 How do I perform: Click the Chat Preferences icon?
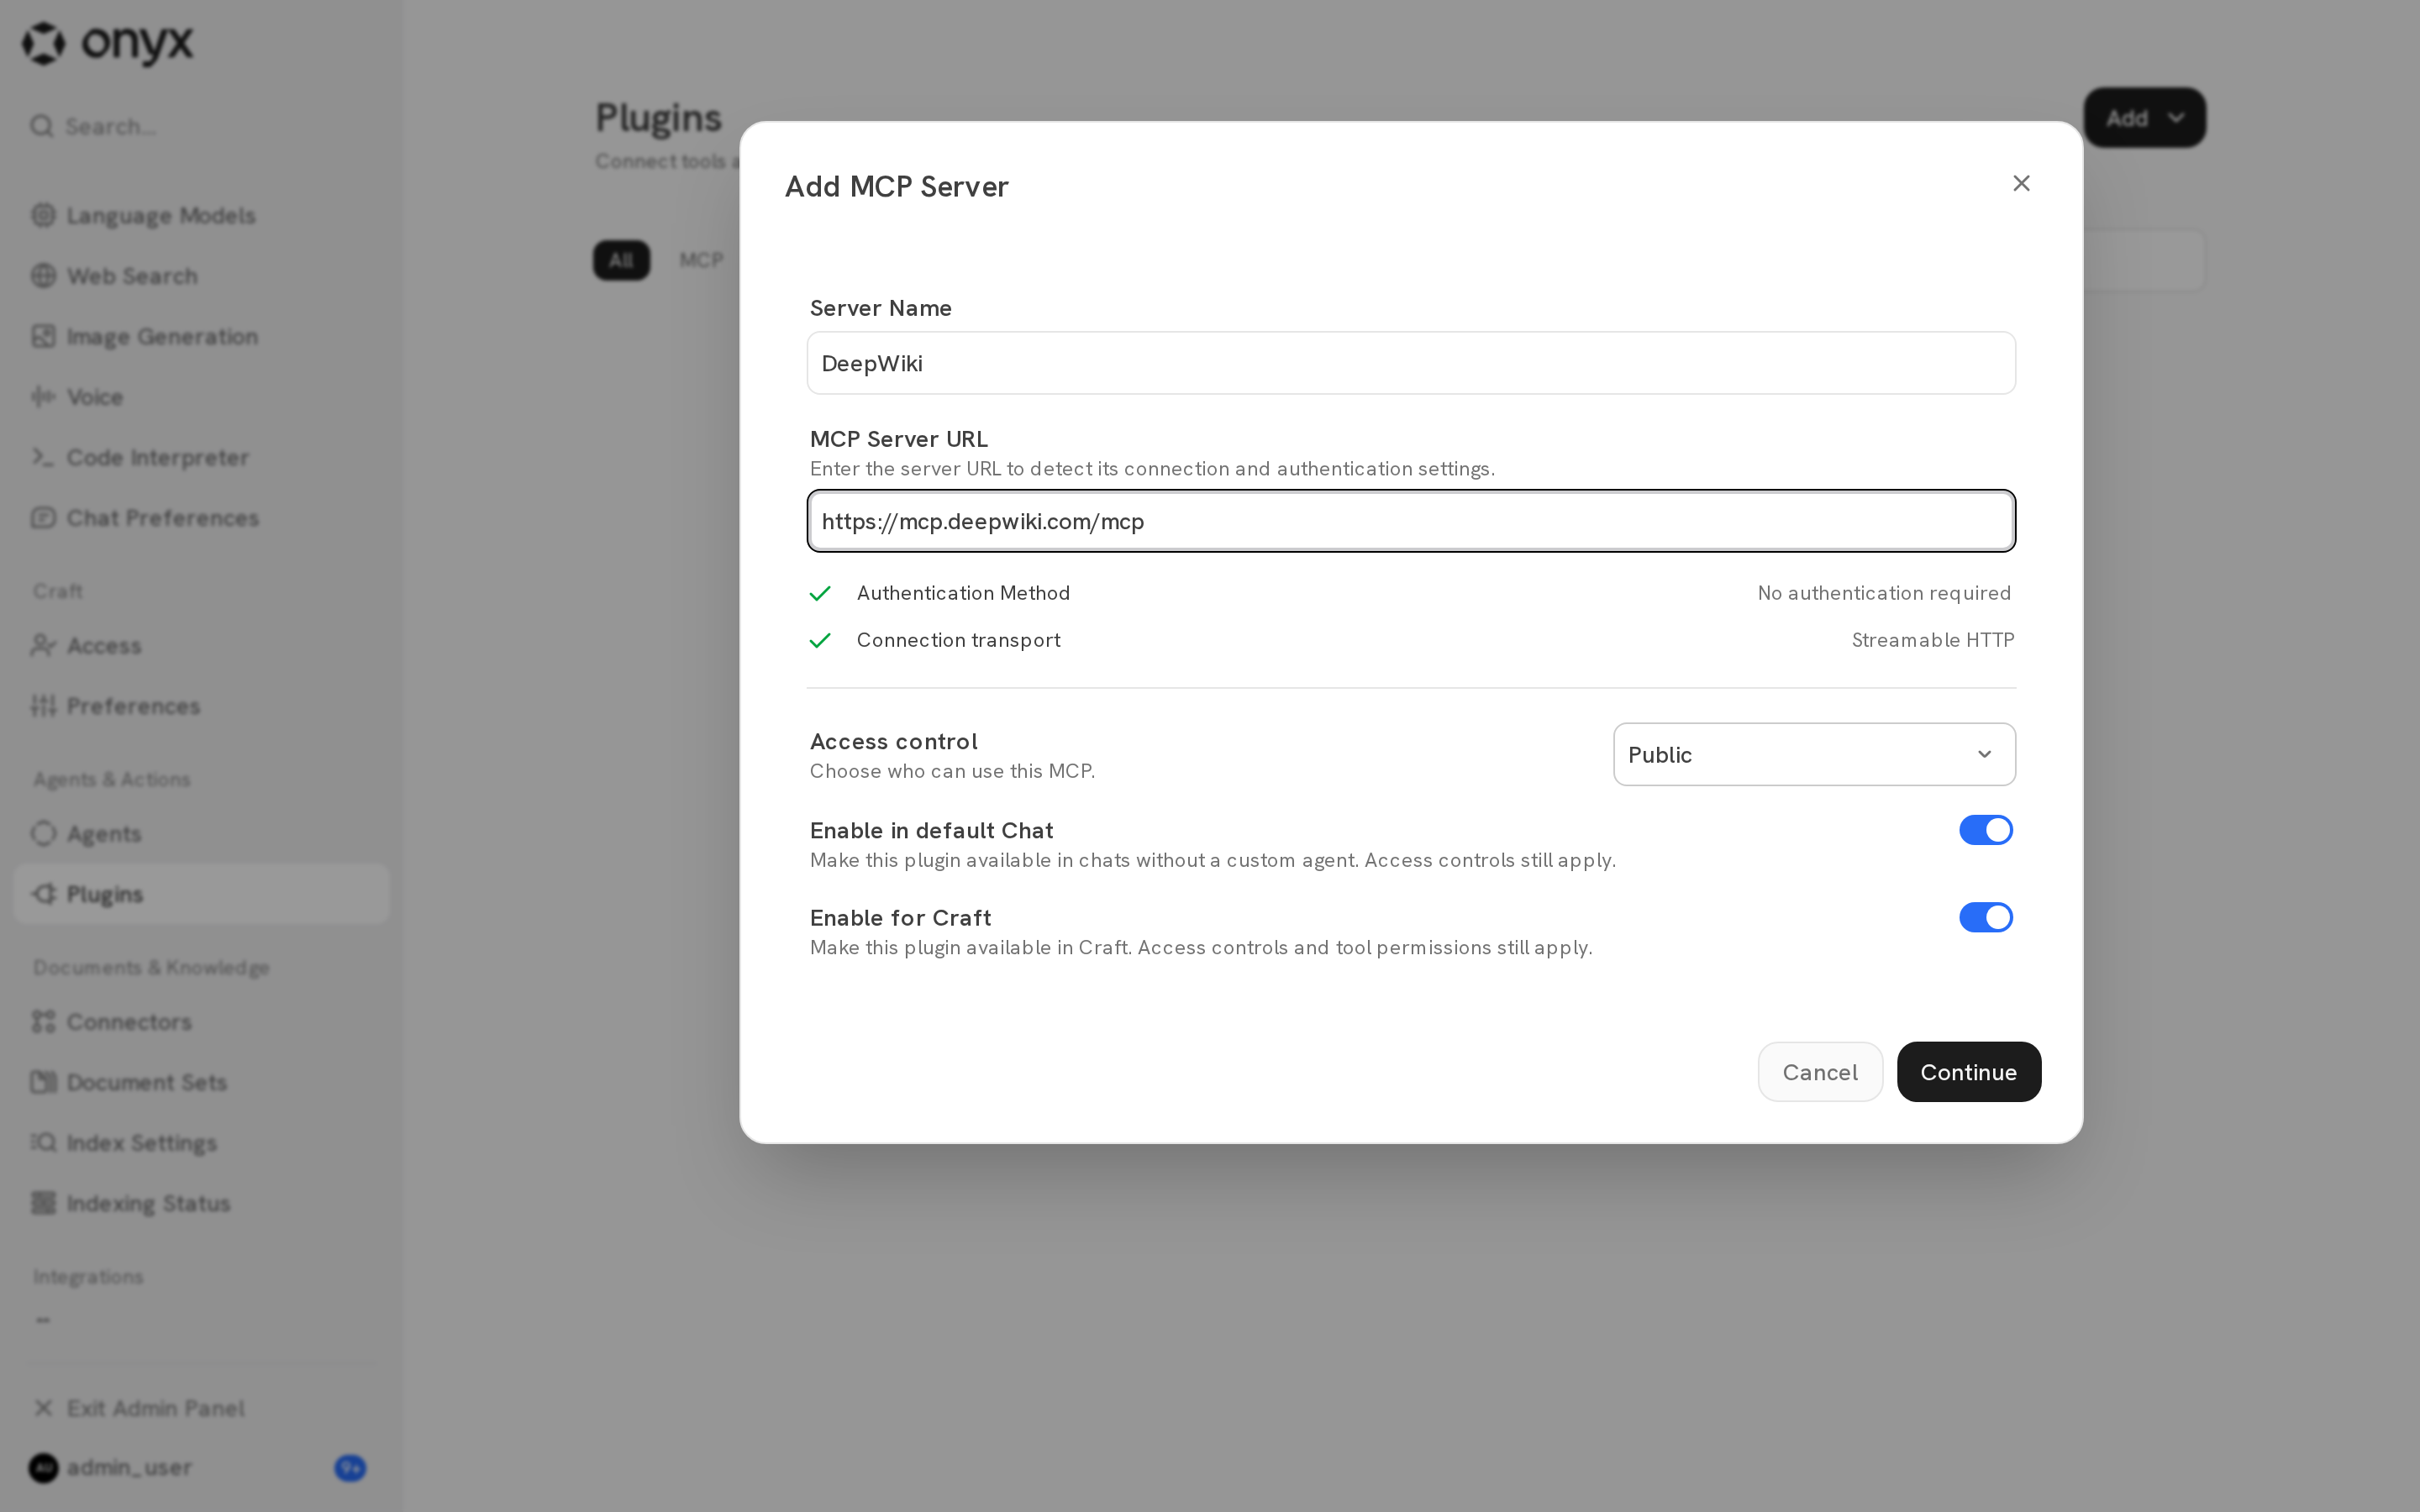(x=43, y=518)
